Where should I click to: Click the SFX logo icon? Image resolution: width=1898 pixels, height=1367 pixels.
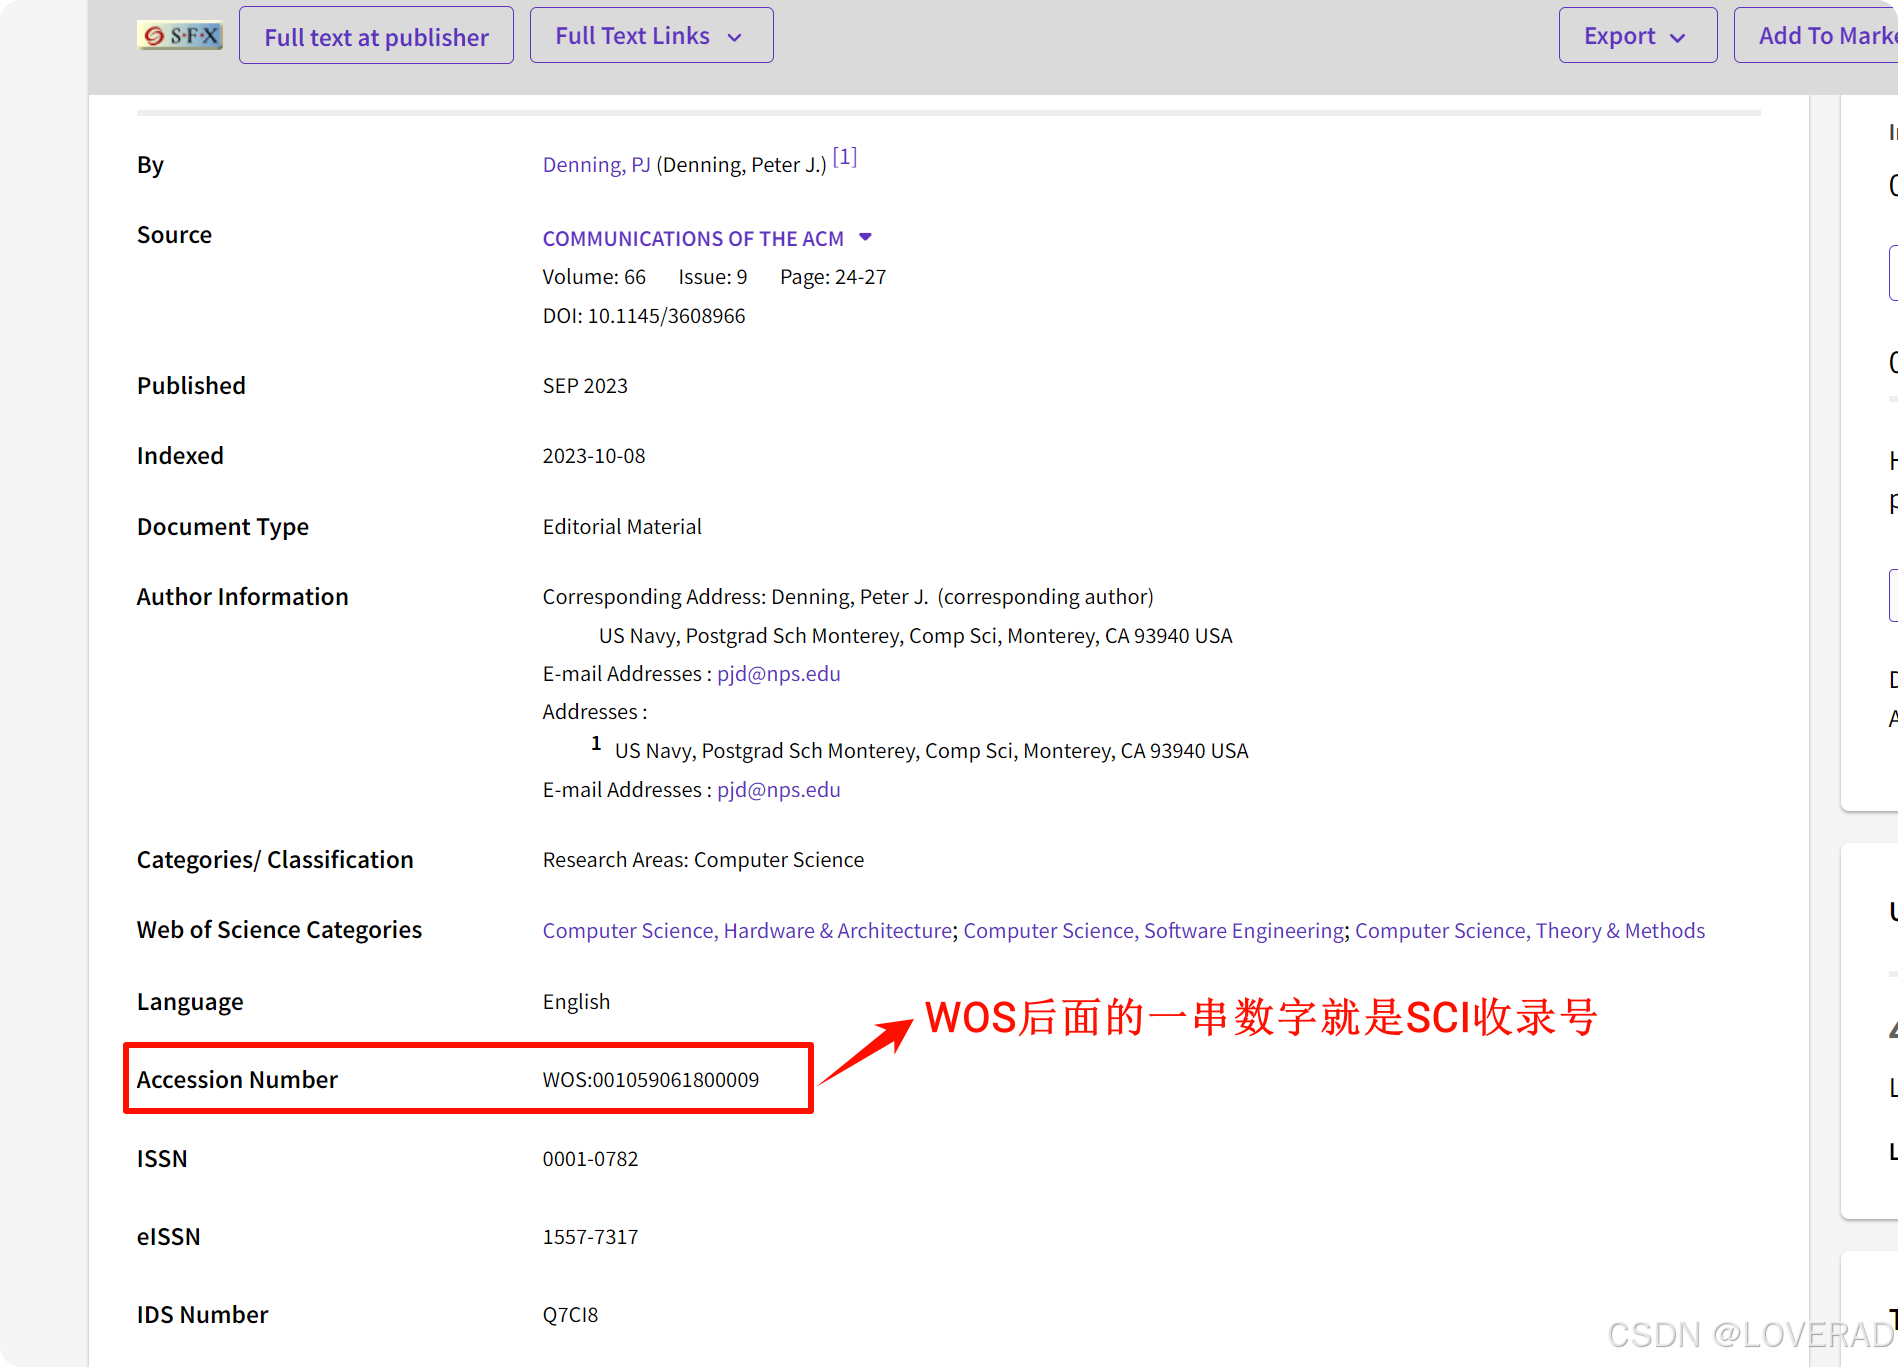pos(180,36)
